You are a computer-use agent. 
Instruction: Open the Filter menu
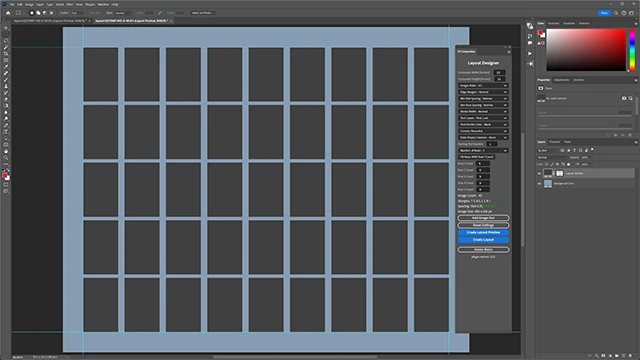pos(69,4)
